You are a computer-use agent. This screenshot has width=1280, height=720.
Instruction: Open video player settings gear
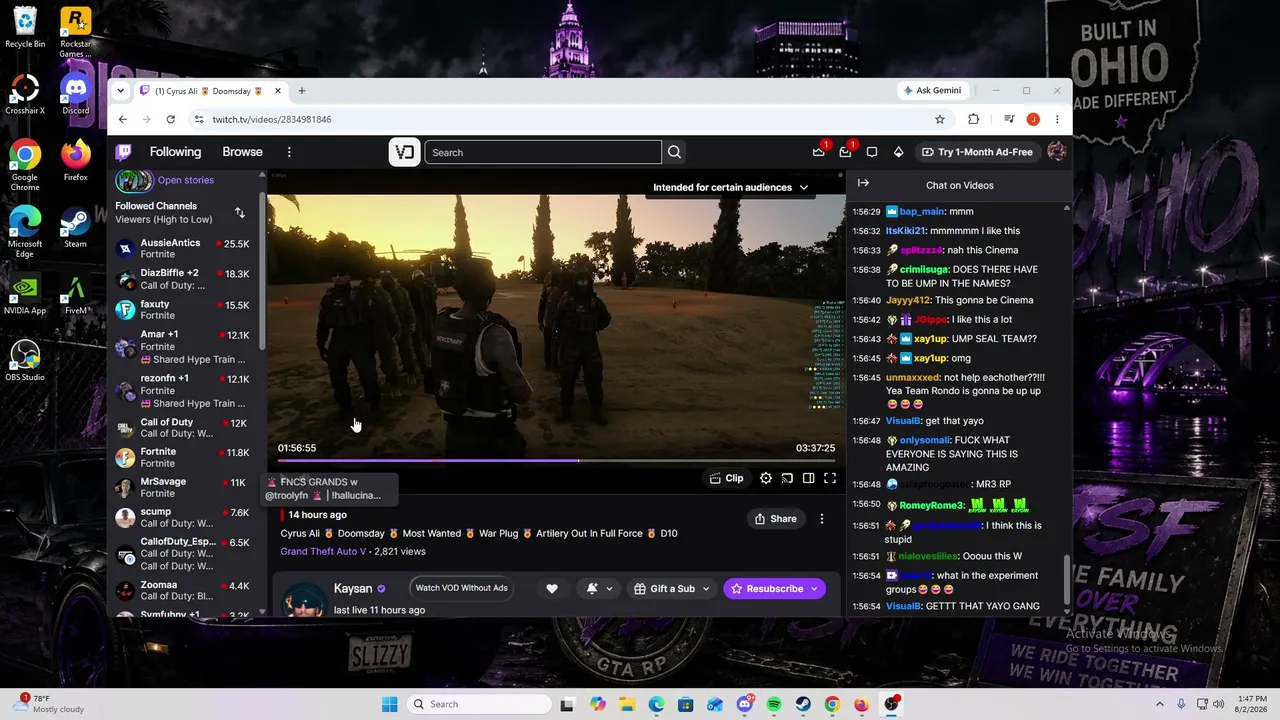766,478
